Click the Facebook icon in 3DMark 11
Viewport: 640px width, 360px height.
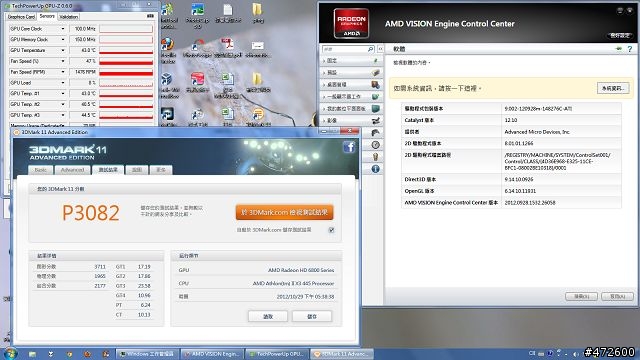click(x=349, y=147)
